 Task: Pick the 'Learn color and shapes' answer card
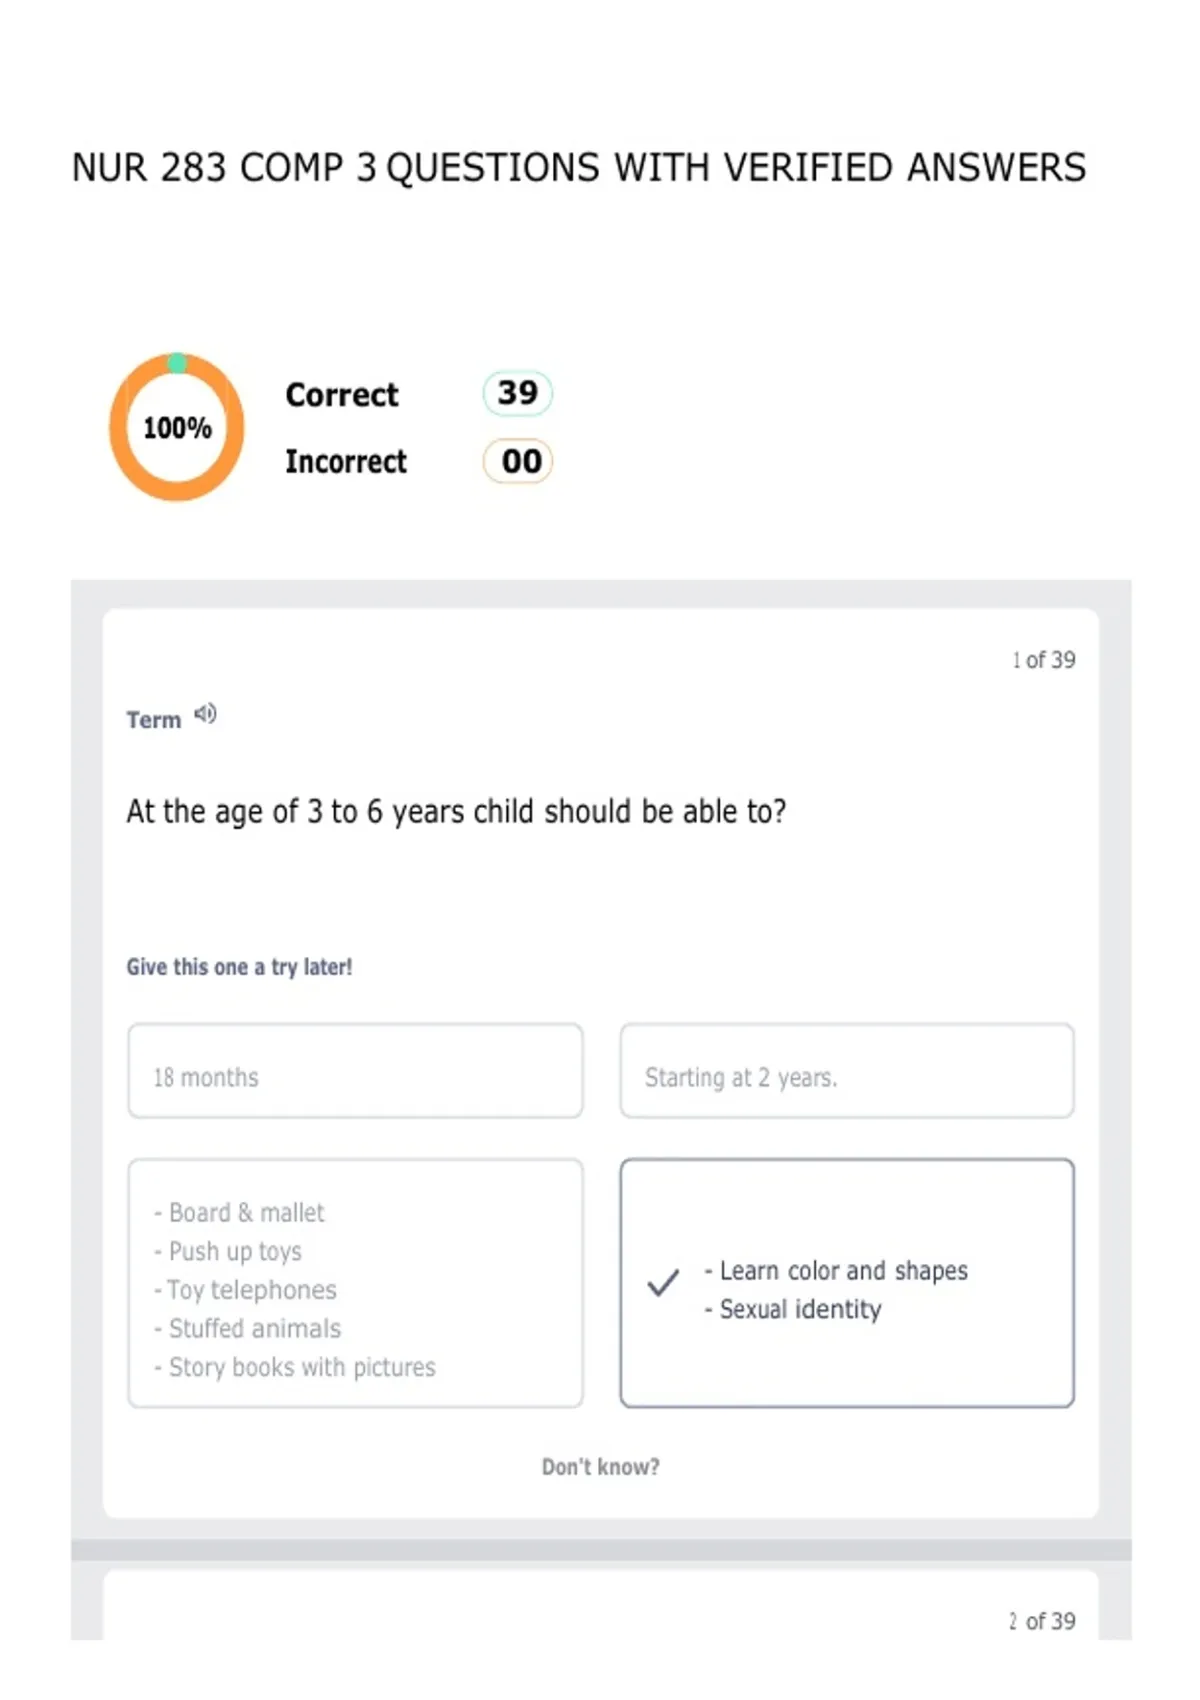pos(847,1283)
